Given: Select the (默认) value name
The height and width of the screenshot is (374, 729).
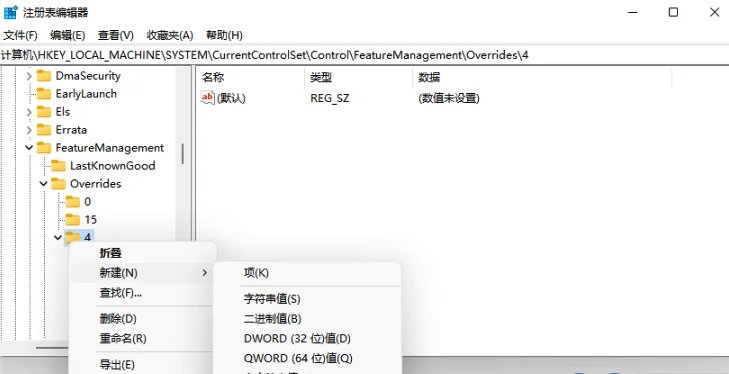Looking at the screenshot, I should pyautogui.click(x=231, y=99).
